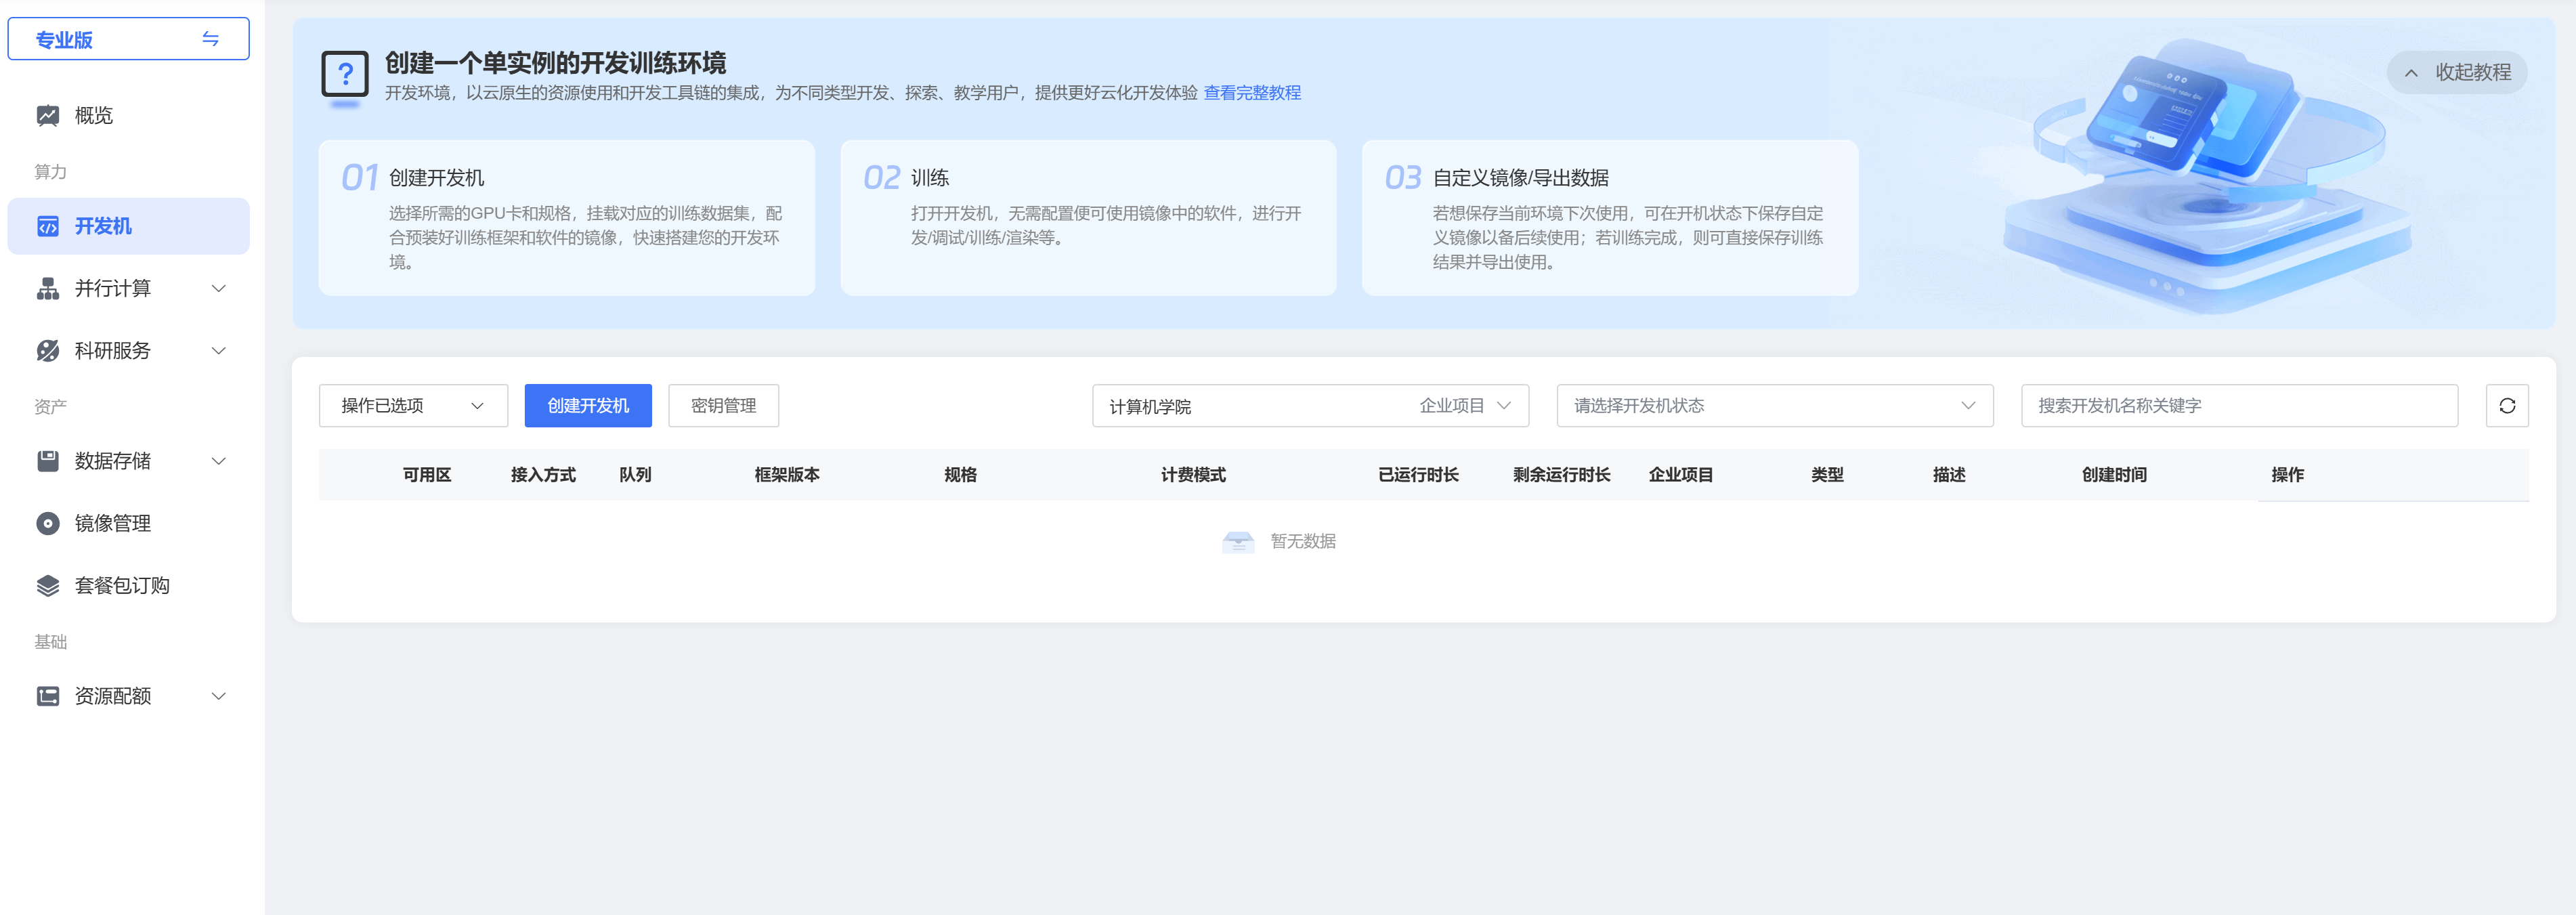Open the 计算机学院 enterprise project dropdown
The width and height of the screenshot is (2576, 915).
[1310, 406]
